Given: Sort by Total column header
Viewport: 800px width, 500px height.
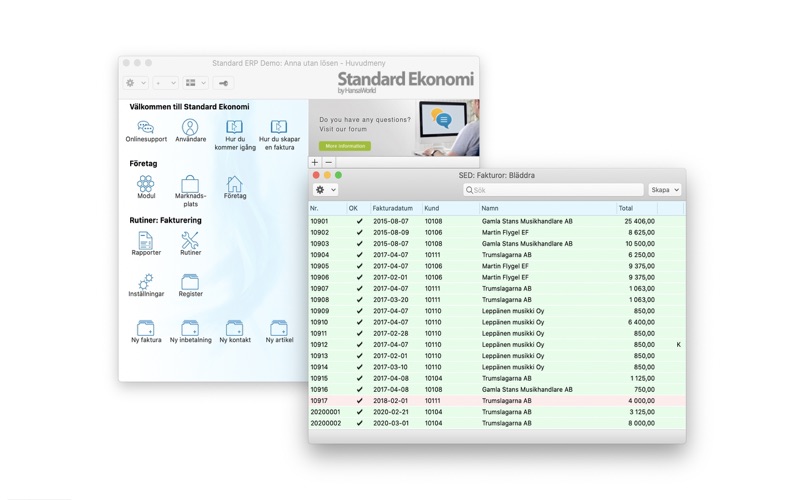Looking at the screenshot, I should [x=637, y=208].
